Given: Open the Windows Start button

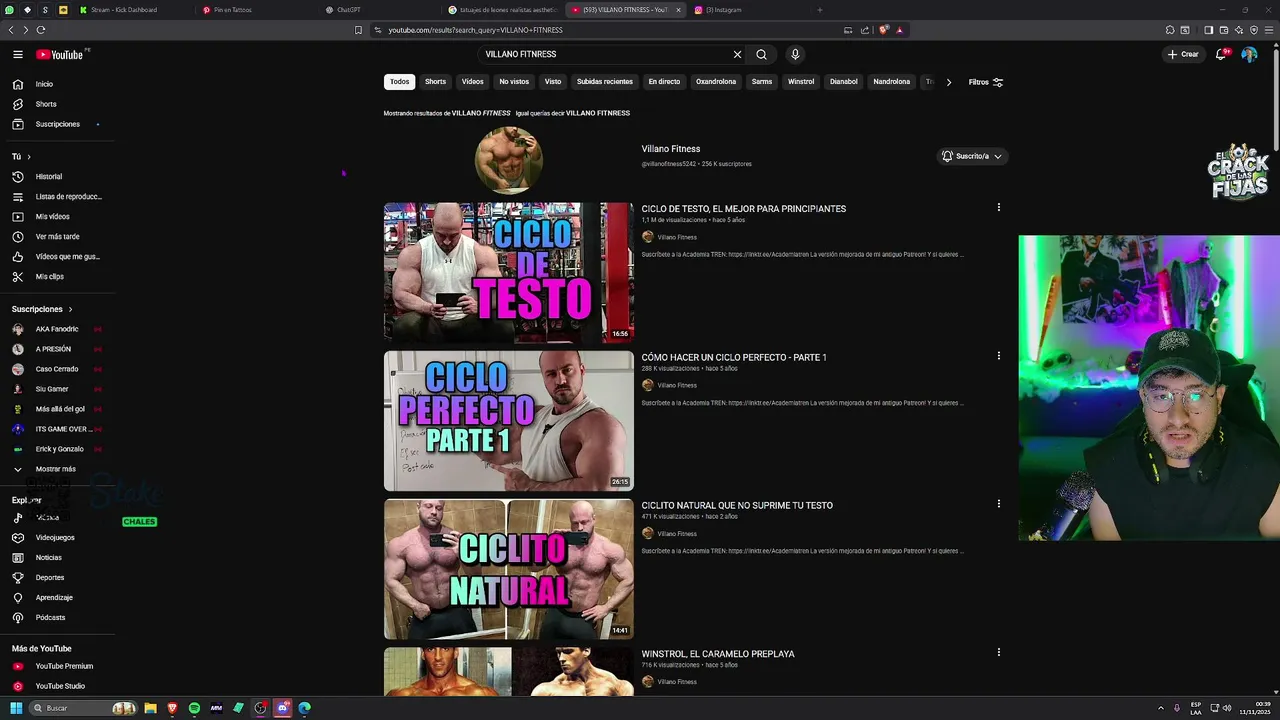Looking at the screenshot, I should tap(16, 708).
